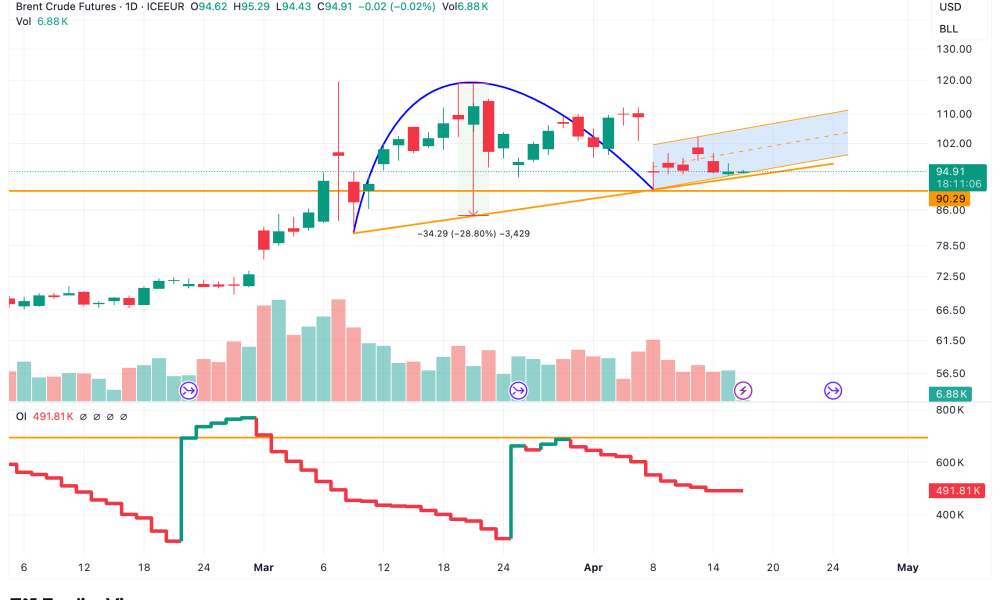
Task: Click the circled arrow event icon near April 24
Action: coord(832,390)
